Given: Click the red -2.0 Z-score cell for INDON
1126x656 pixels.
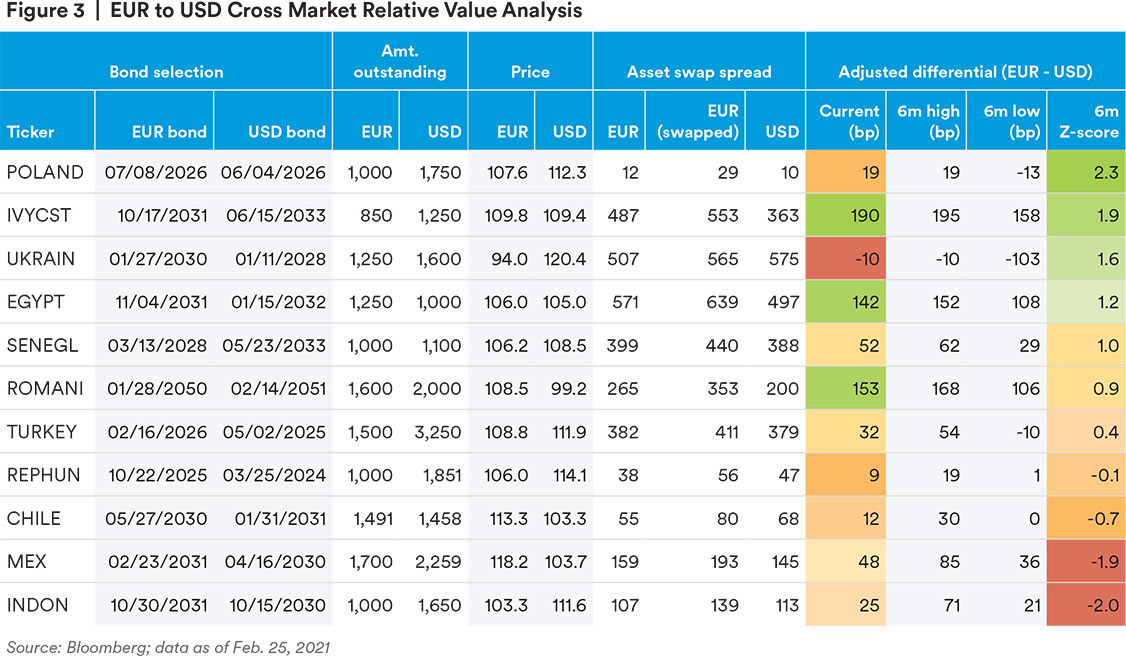Looking at the screenshot, I should 1085,605.
